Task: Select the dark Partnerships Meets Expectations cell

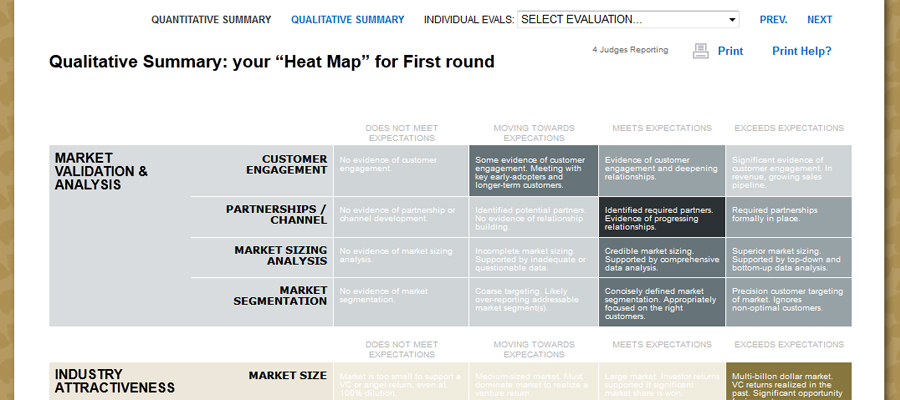Action: 662,218
